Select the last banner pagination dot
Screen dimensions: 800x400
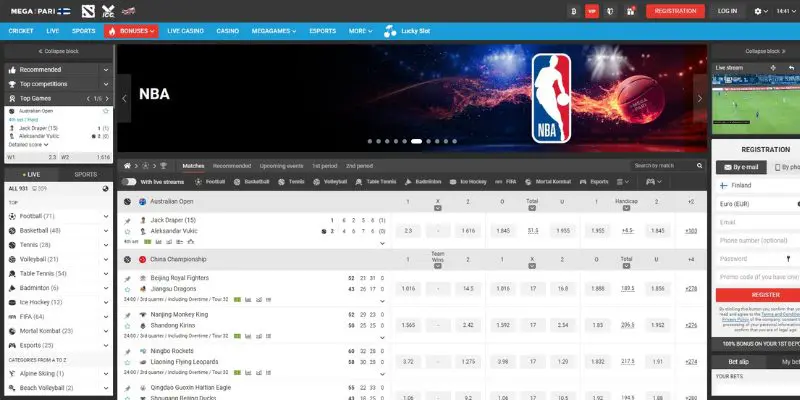click(455, 141)
